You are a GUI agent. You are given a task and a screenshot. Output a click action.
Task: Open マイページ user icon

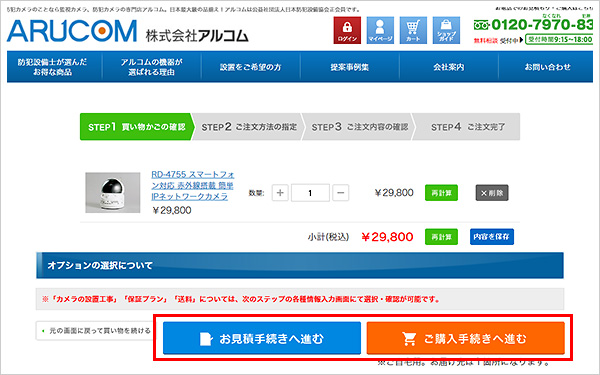pos(380,30)
